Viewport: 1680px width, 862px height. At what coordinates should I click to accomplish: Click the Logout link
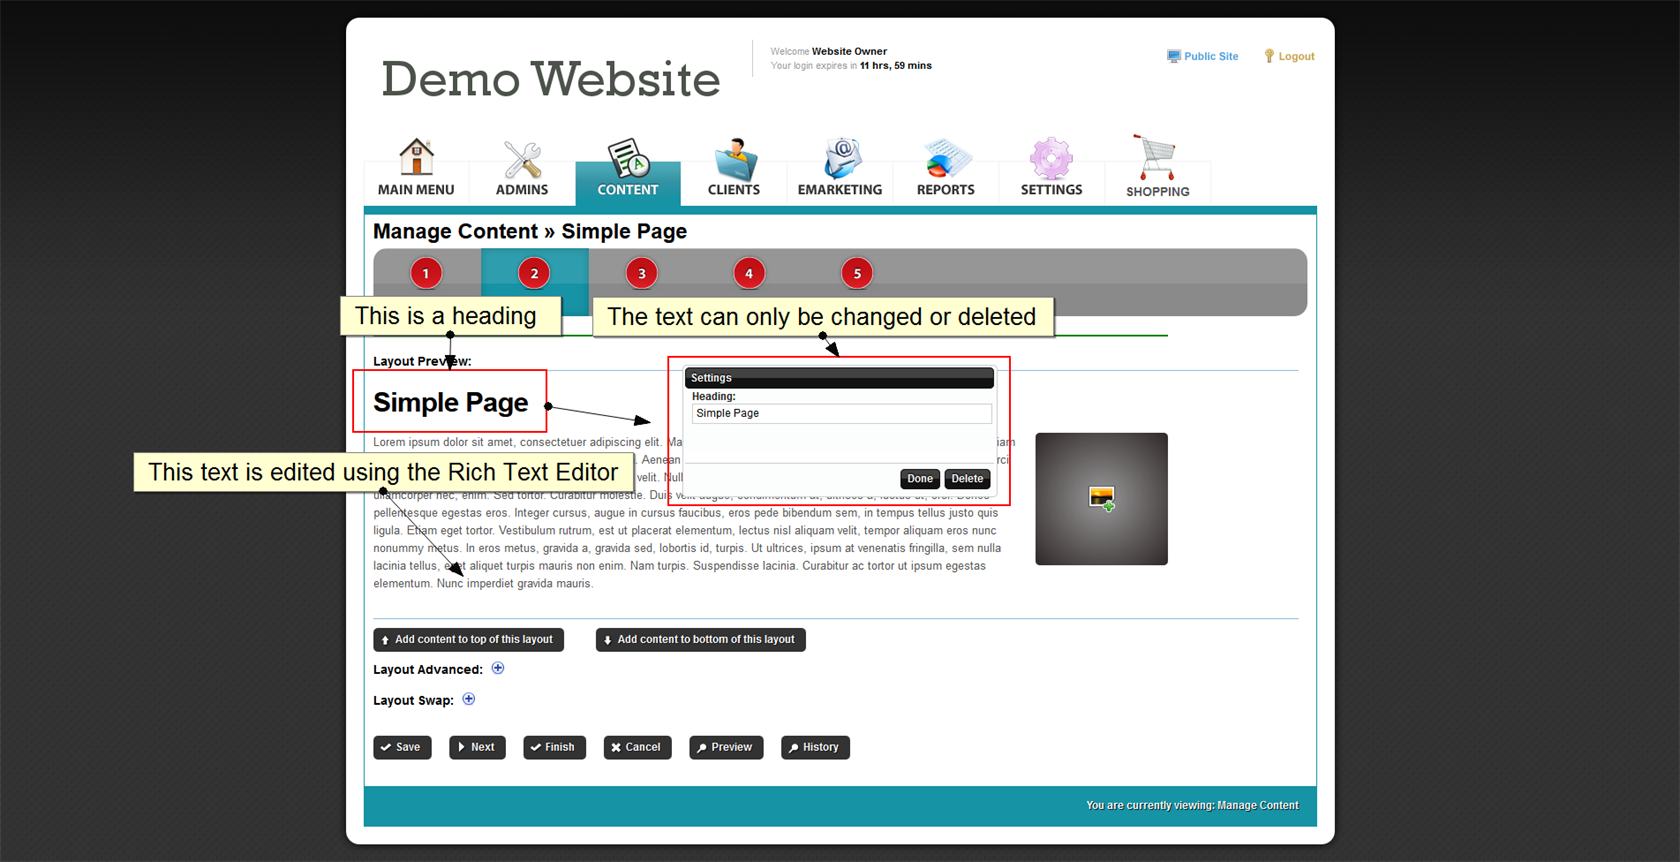click(1290, 57)
